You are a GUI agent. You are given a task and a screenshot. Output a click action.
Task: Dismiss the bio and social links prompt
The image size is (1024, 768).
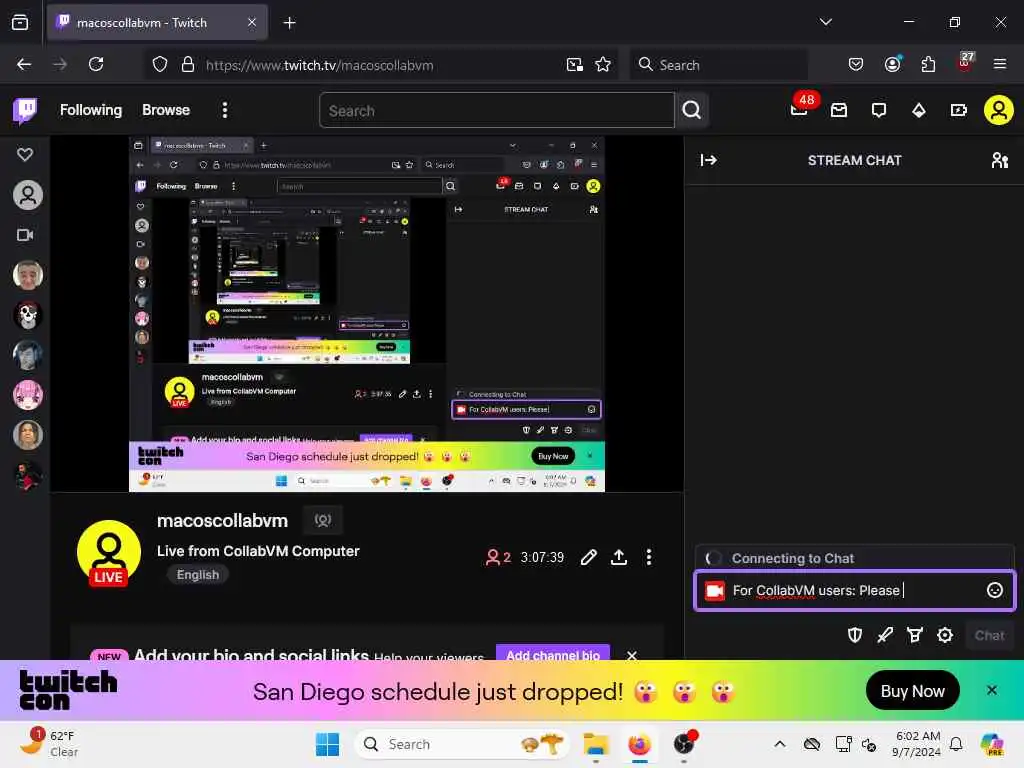click(x=632, y=655)
